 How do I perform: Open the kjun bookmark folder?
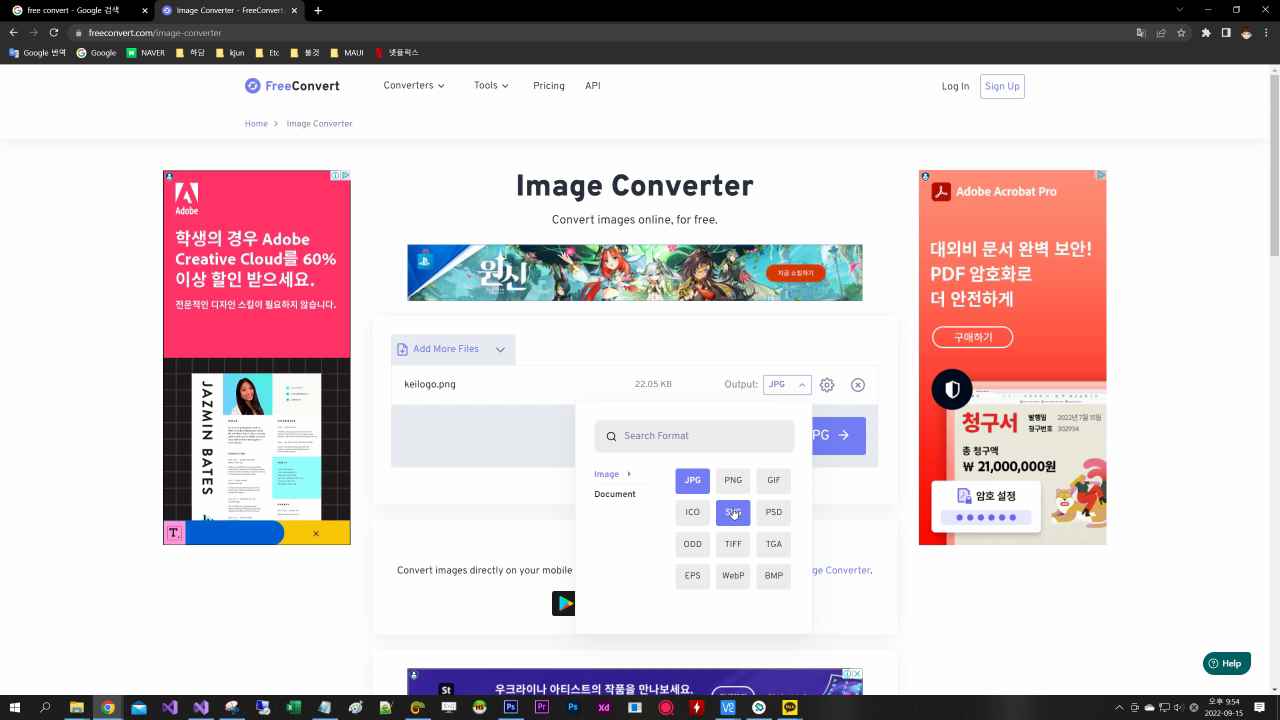[x=229, y=52]
